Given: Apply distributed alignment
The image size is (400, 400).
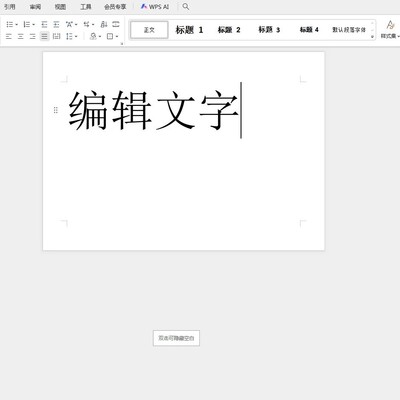Looking at the screenshot, I should click(x=57, y=36).
